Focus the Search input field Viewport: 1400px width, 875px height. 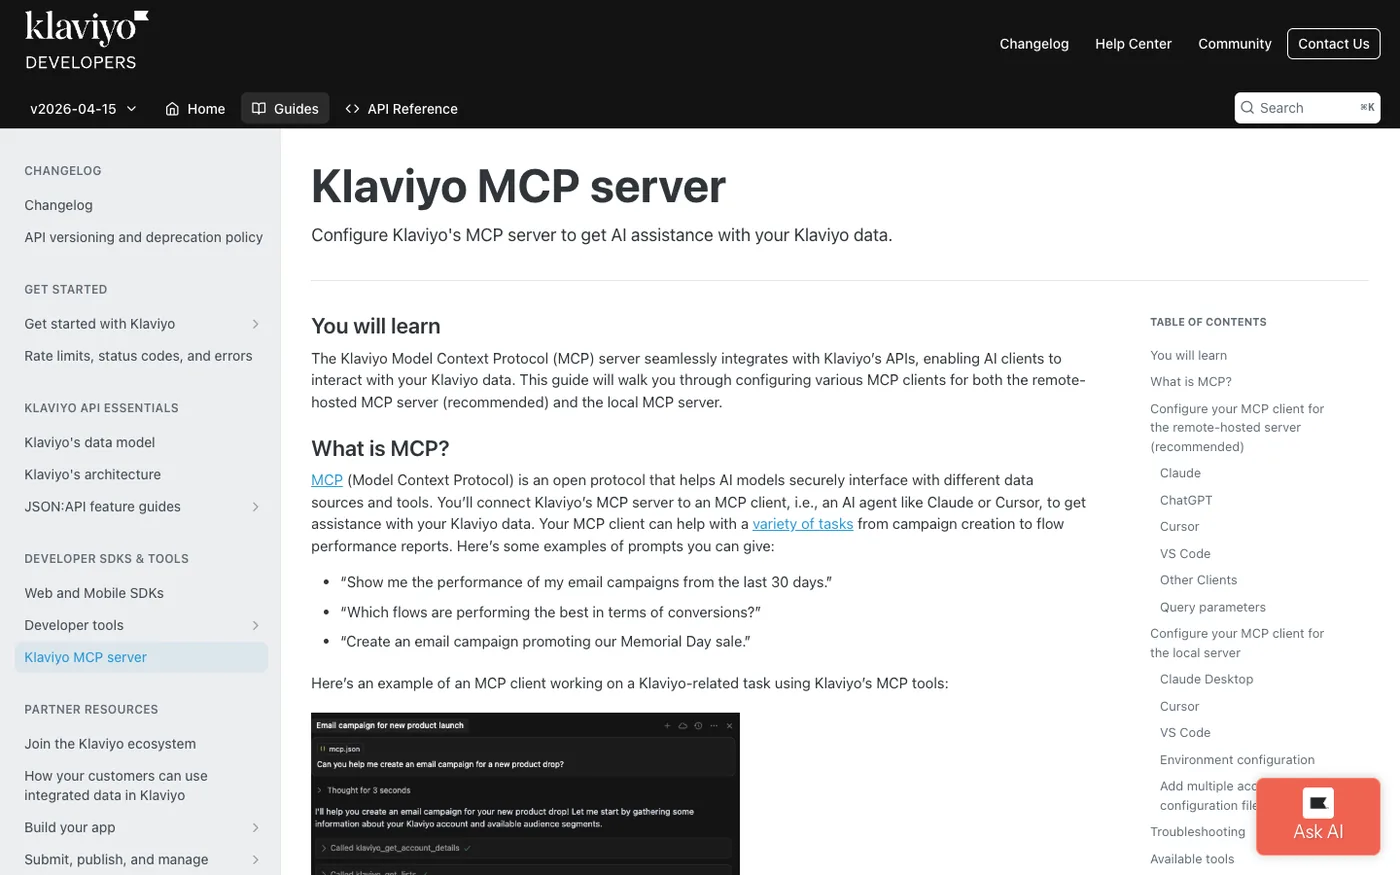click(x=1308, y=108)
